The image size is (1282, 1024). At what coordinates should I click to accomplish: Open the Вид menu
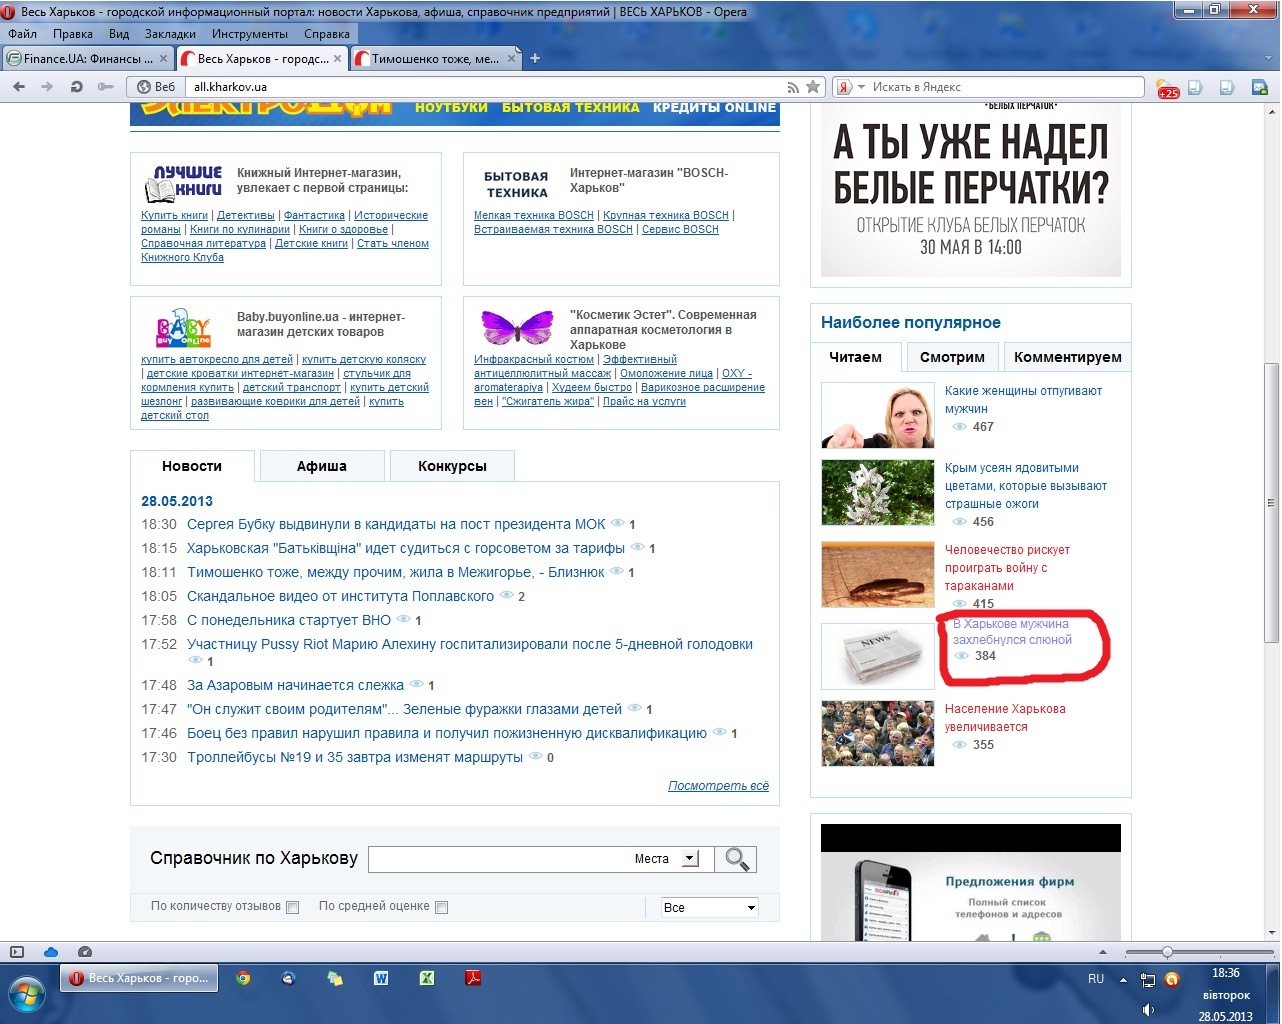[119, 34]
